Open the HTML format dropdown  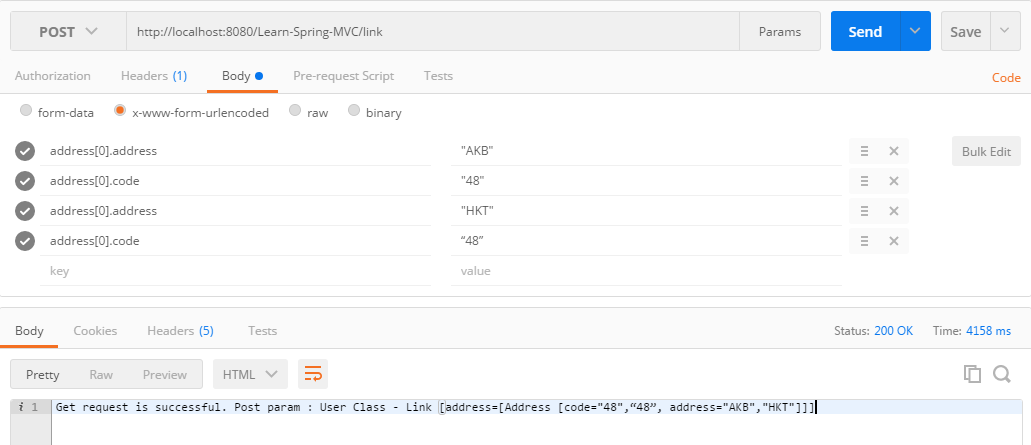point(250,374)
